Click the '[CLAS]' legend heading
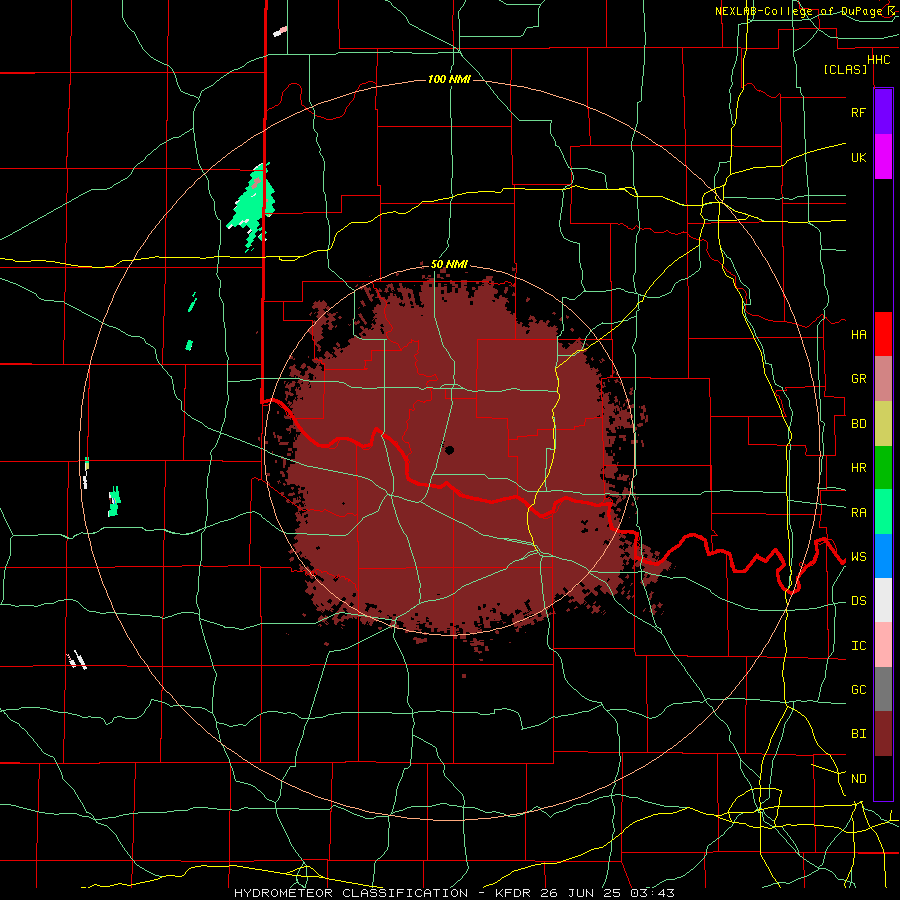Screen dimensions: 900x900 point(845,70)
